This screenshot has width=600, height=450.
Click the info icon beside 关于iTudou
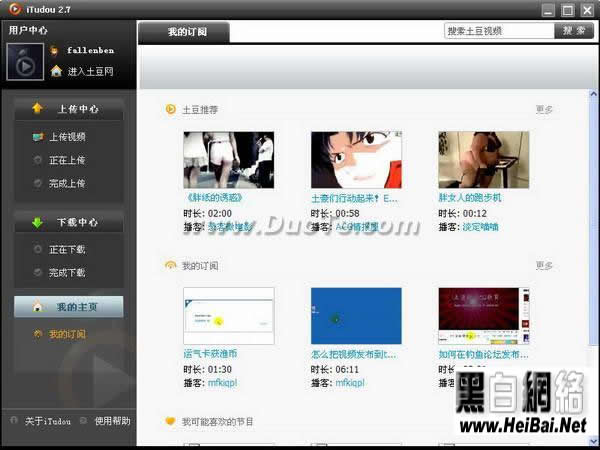coord(14,420)
